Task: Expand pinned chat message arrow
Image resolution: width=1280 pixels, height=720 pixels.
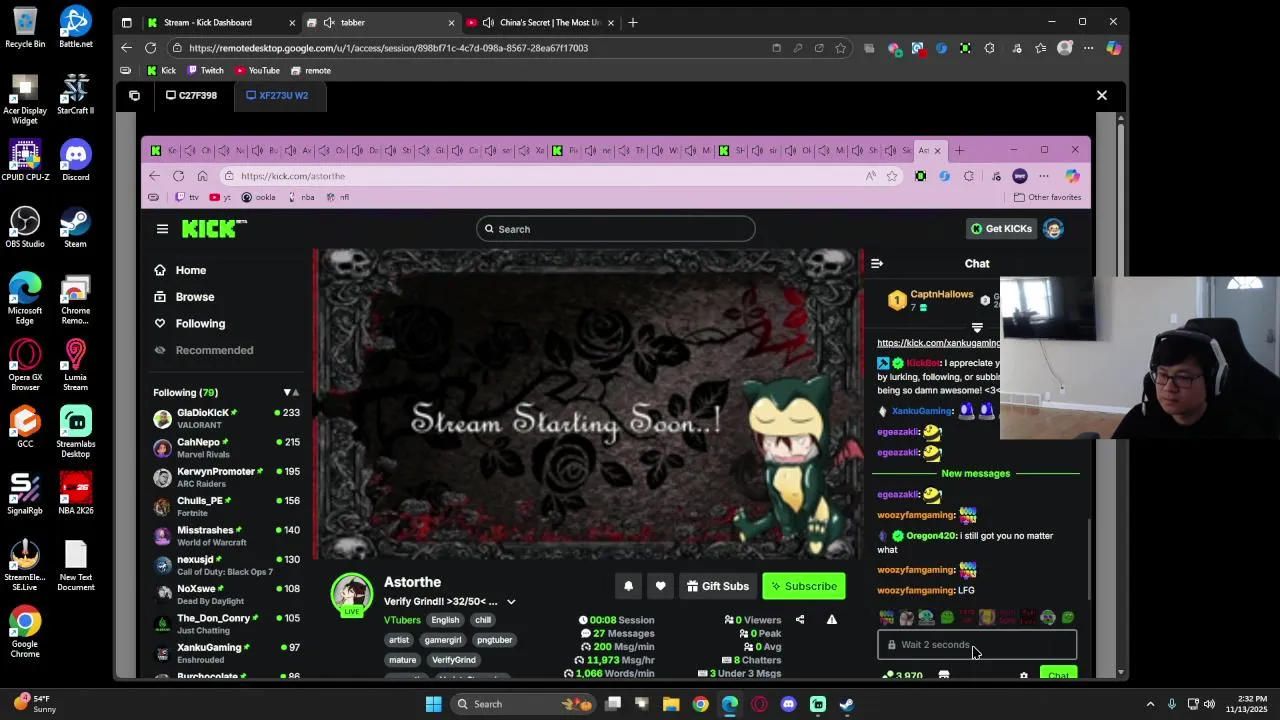Action: coord(977,328)
